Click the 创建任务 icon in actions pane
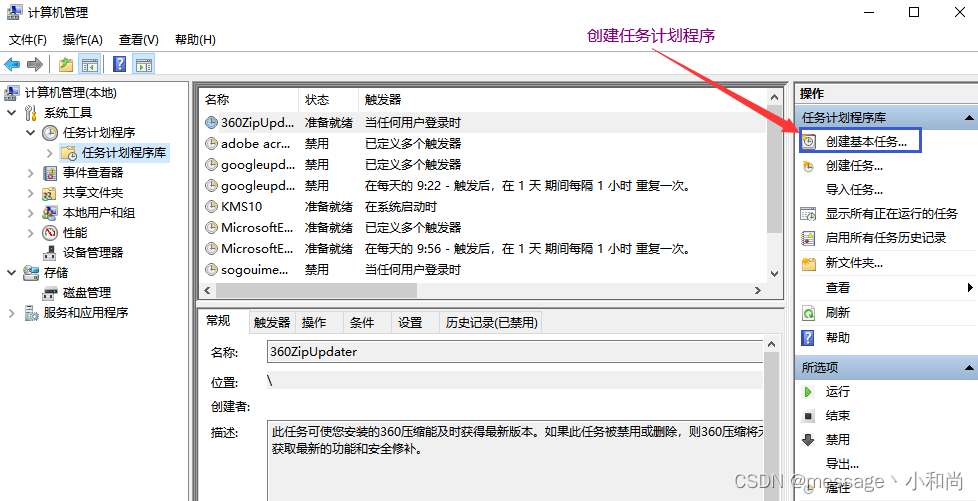Screen dimensions: 978x501 (x=808, y=166)
